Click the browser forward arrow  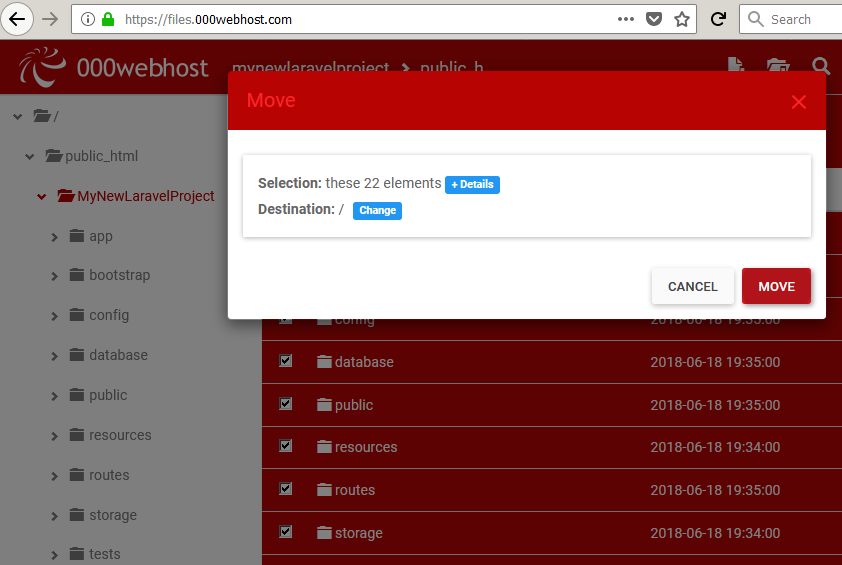50,19
